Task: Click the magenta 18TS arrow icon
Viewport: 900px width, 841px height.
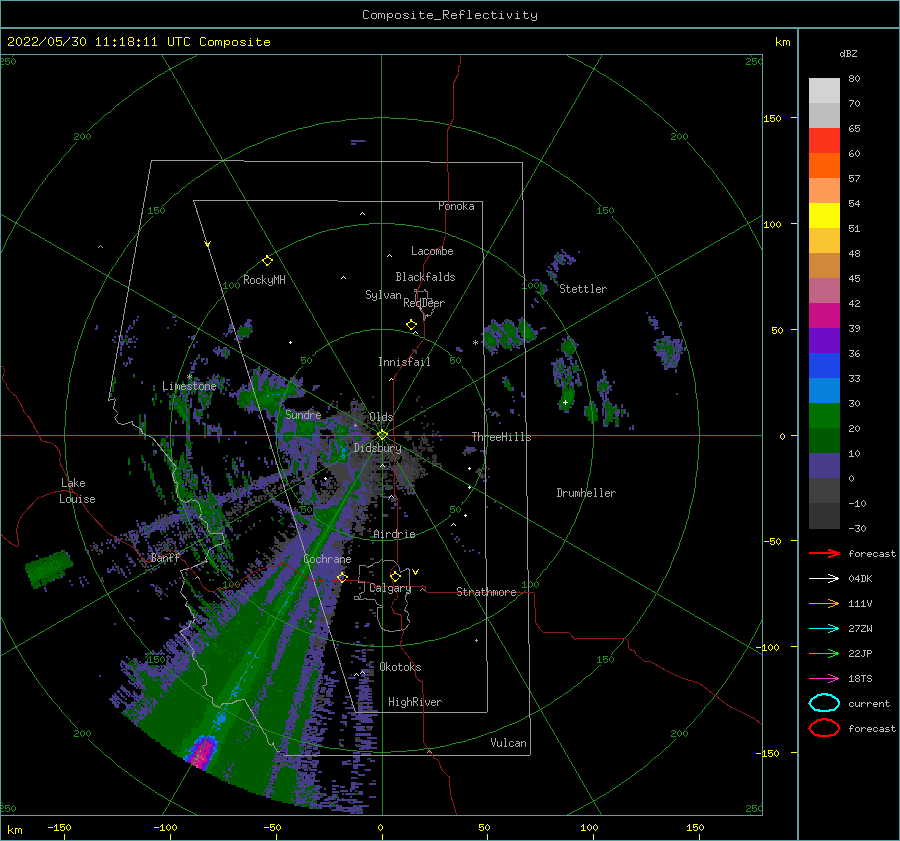Action: pyautogui.click(x=824, y=679)
